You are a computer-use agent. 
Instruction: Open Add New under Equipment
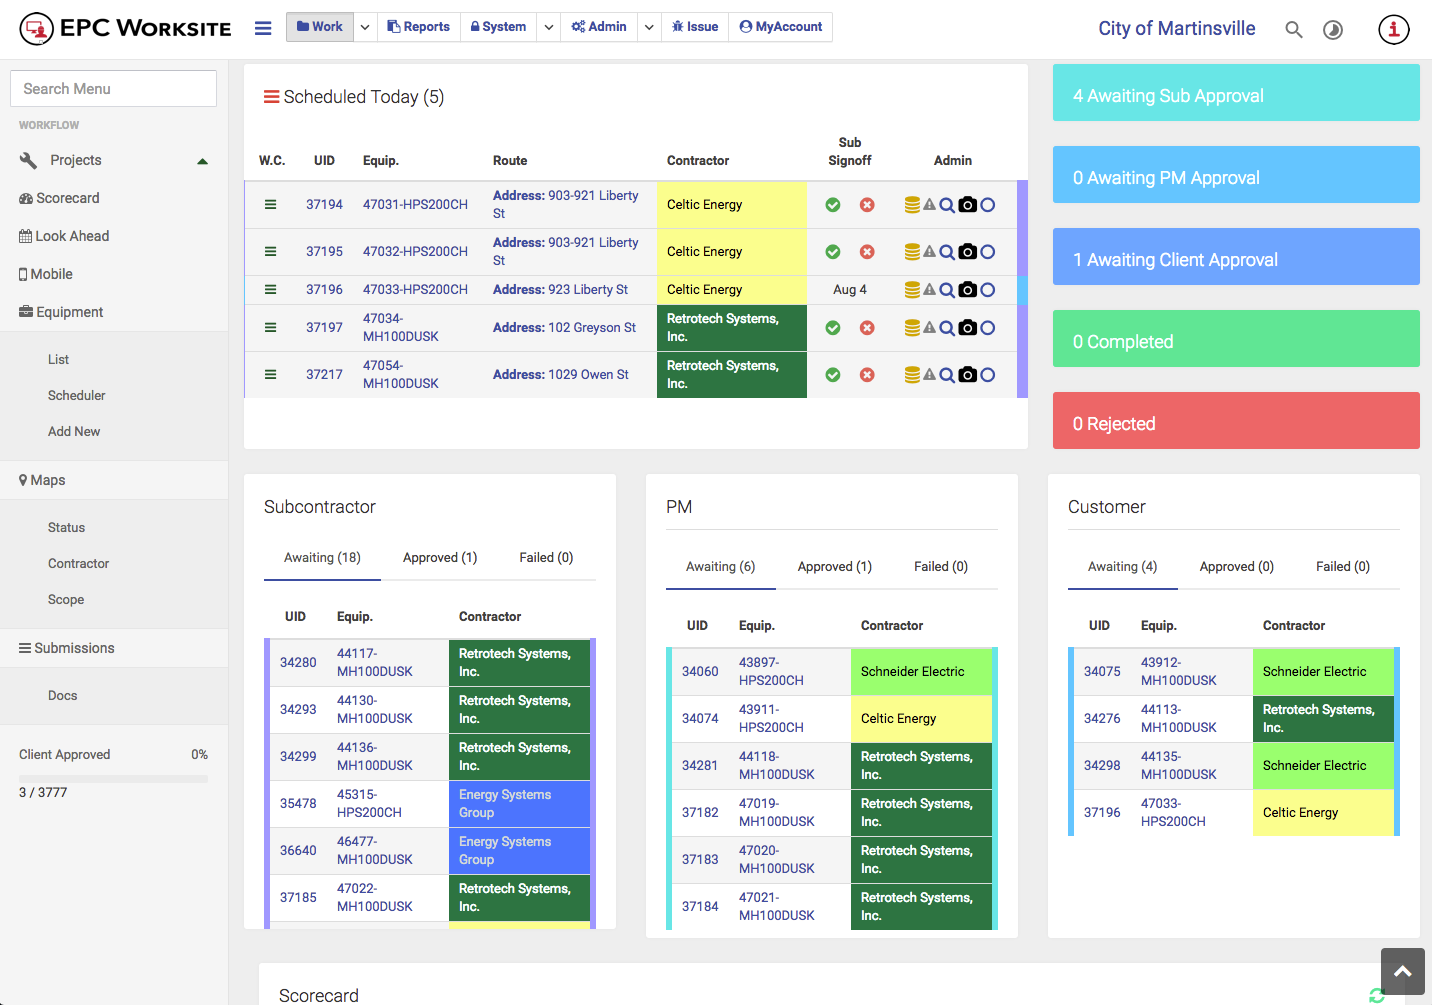(x=74, y=432)
